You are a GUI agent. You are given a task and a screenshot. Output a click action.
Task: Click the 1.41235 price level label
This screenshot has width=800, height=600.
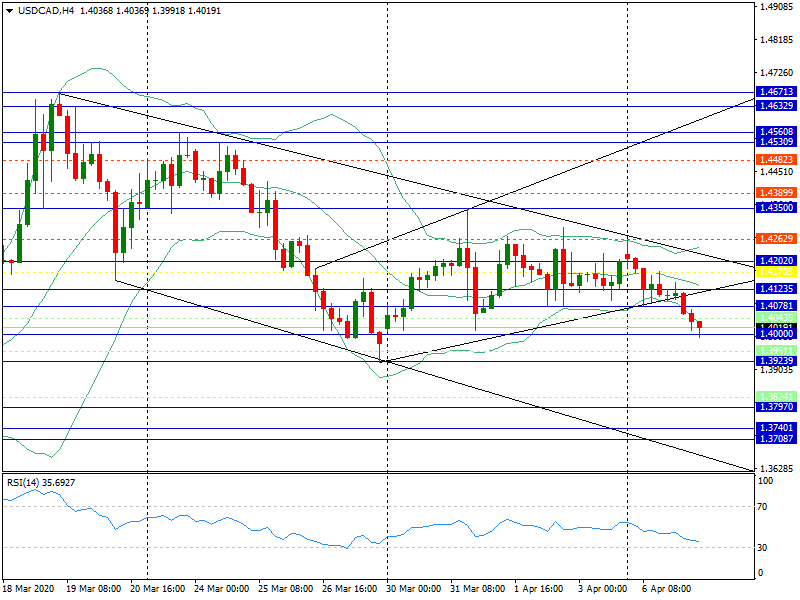click(x=776, y=289)
